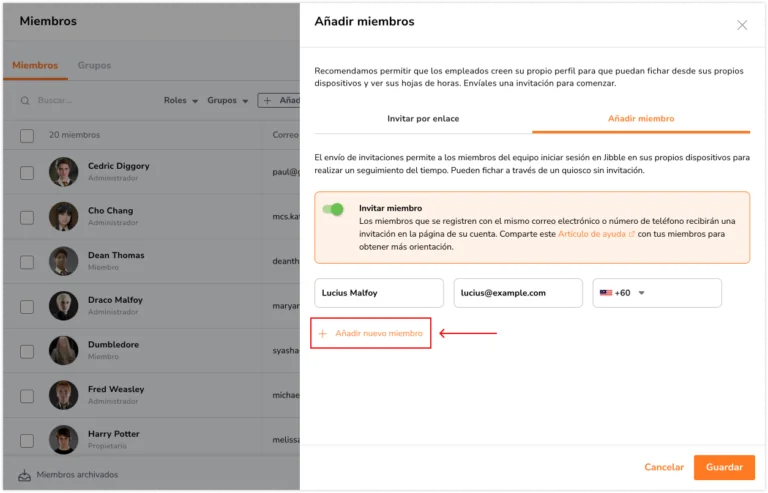Click the Cancelar link
Image resolution: width=768 pixels, height=493 pixels.
[x=664, y=467]
